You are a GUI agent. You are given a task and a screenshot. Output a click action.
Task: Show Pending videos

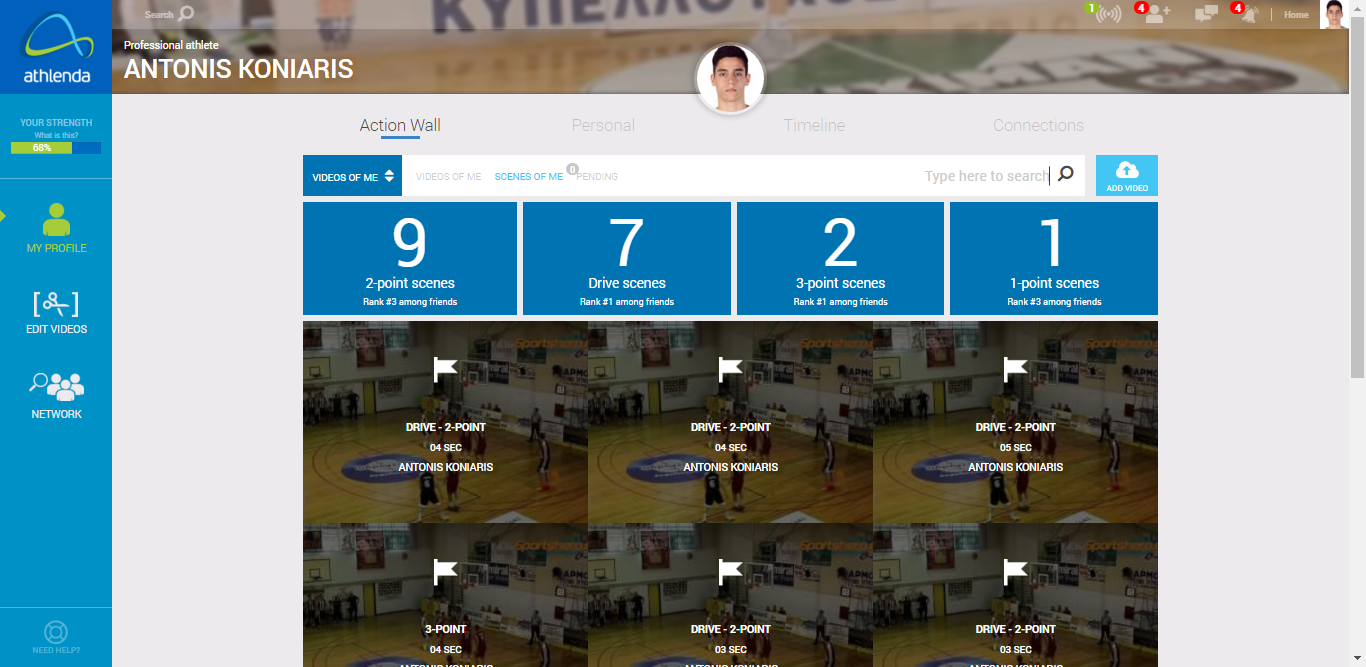pyautogui.click(x=597, y=177)
